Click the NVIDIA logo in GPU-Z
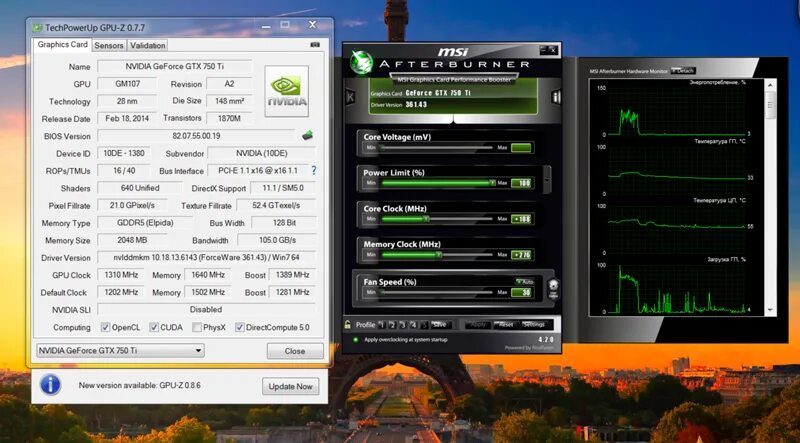Viewport: 800px width, 443px height. [286, 91]
